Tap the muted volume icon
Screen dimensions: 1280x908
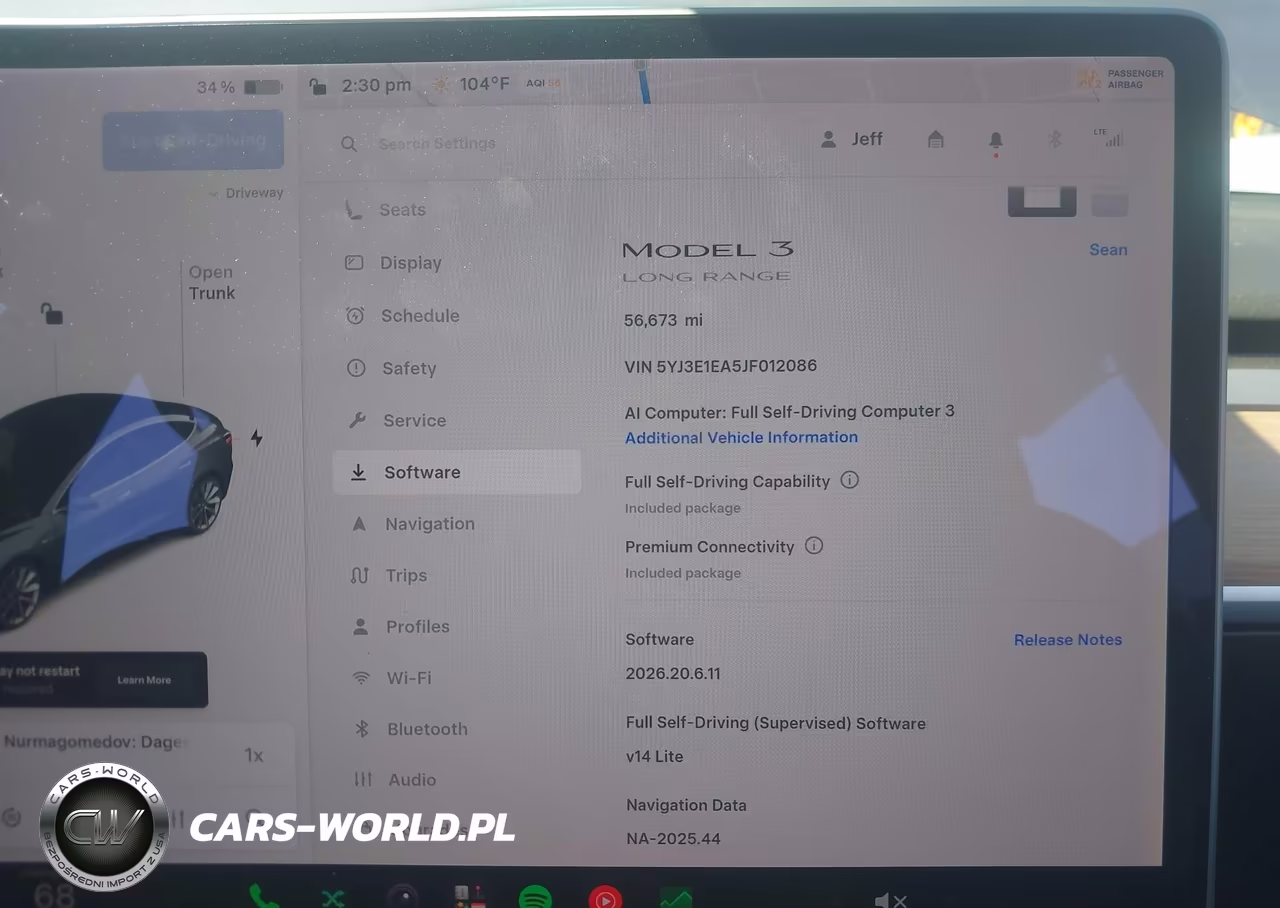pos(890,900)
